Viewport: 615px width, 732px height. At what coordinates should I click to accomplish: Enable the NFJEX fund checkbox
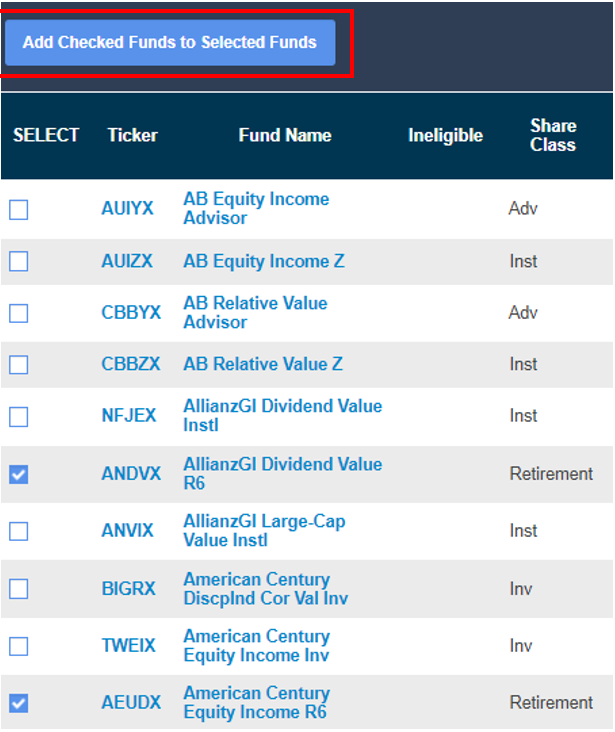pos(19,416)
